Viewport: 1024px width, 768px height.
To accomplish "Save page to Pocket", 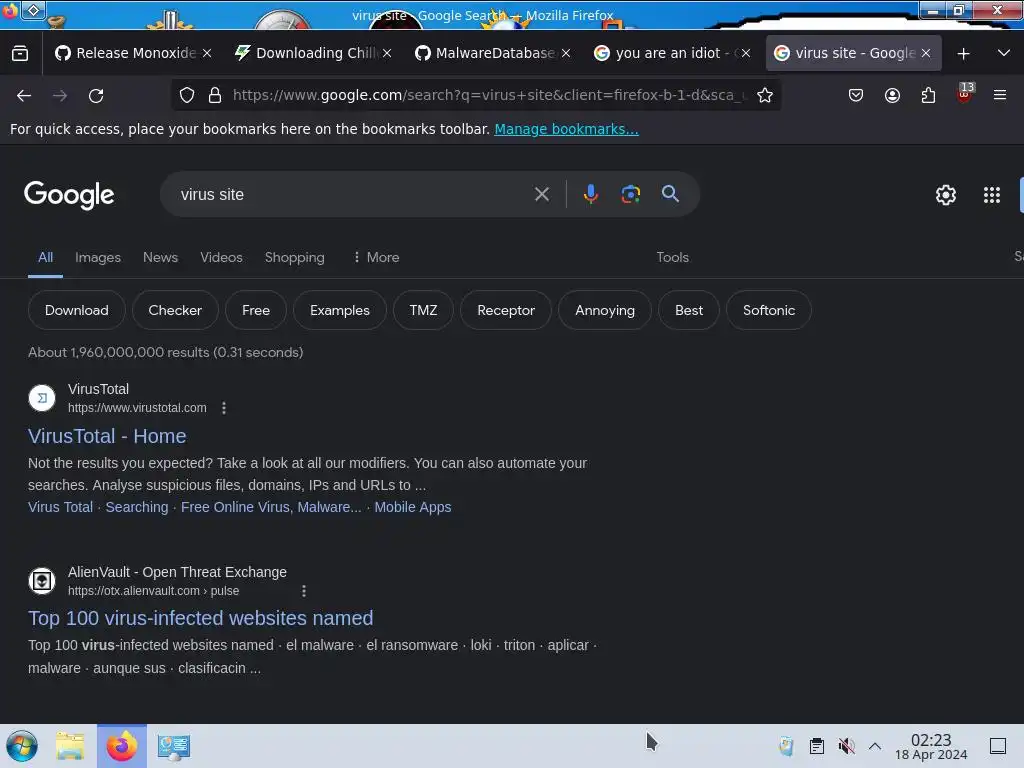I will (x=856, y=95).
